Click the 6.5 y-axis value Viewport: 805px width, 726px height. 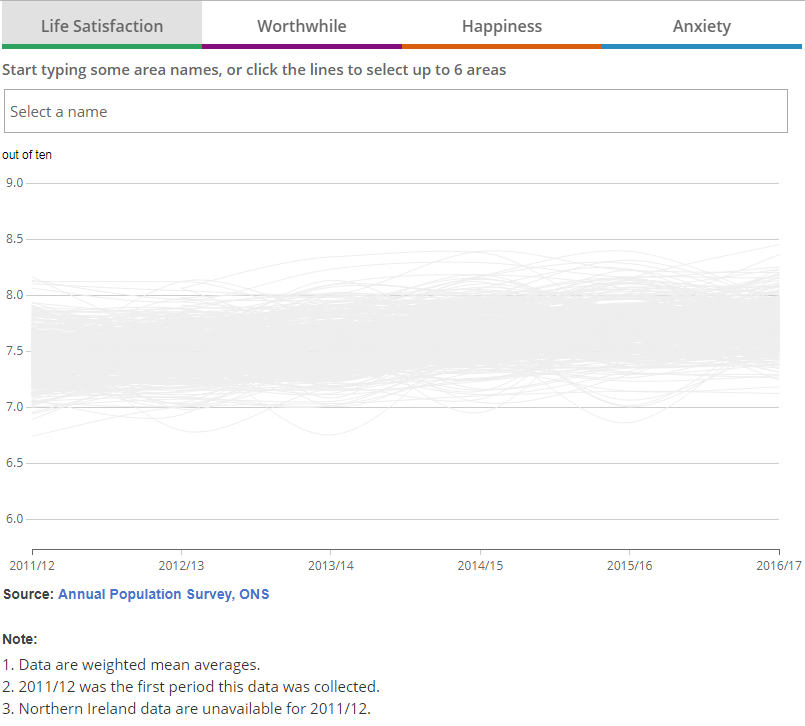click(14, 463)
